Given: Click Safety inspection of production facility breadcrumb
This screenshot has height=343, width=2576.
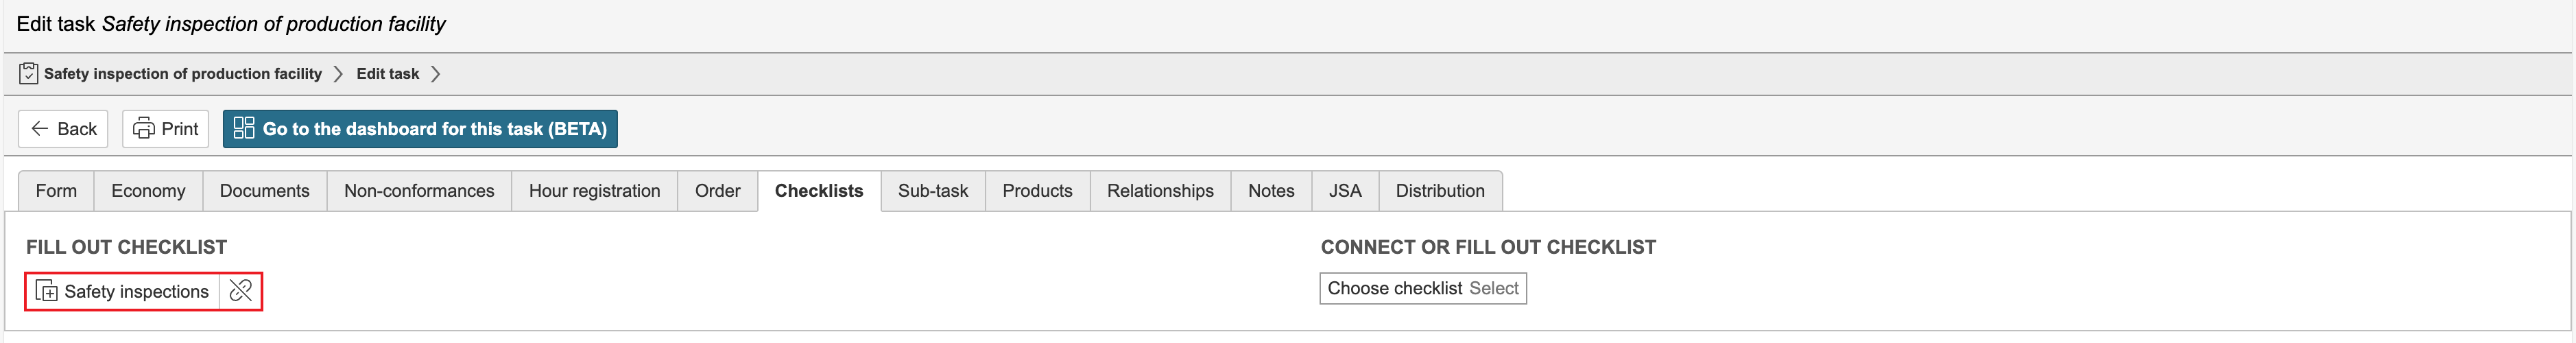Looking at the screenshot, I should point(183,74).
